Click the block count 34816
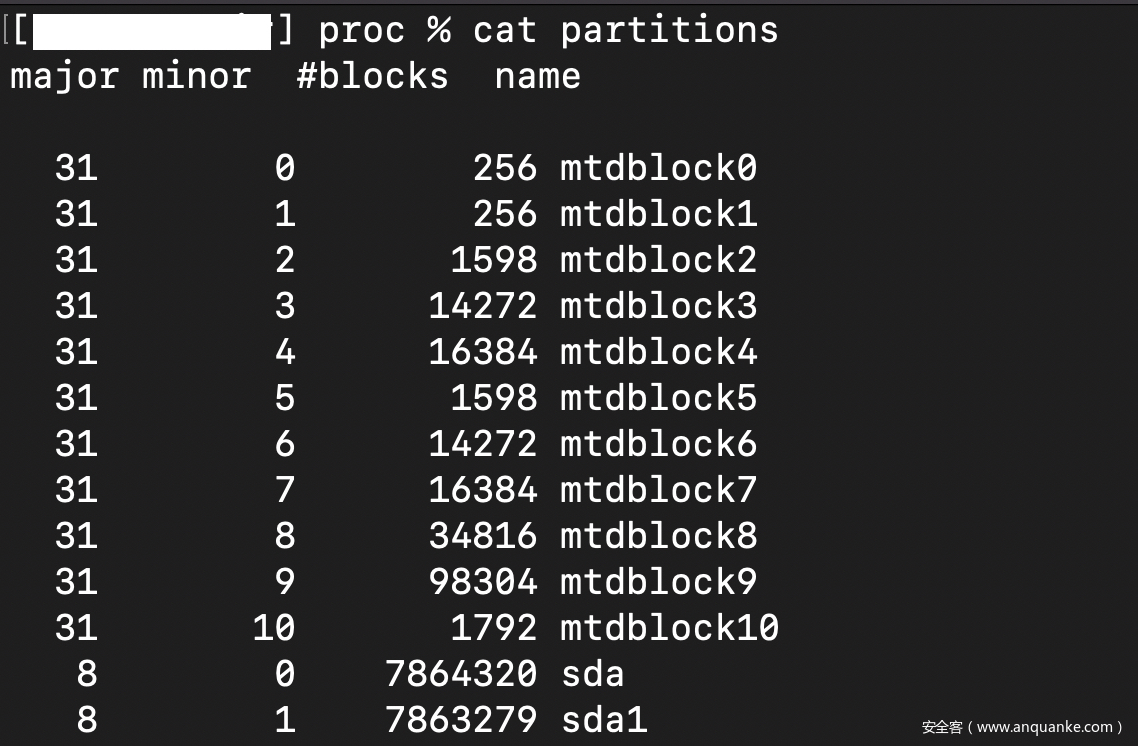Image resolution: width=1138 pixels, height=746 pixels. tap(483, 536)
